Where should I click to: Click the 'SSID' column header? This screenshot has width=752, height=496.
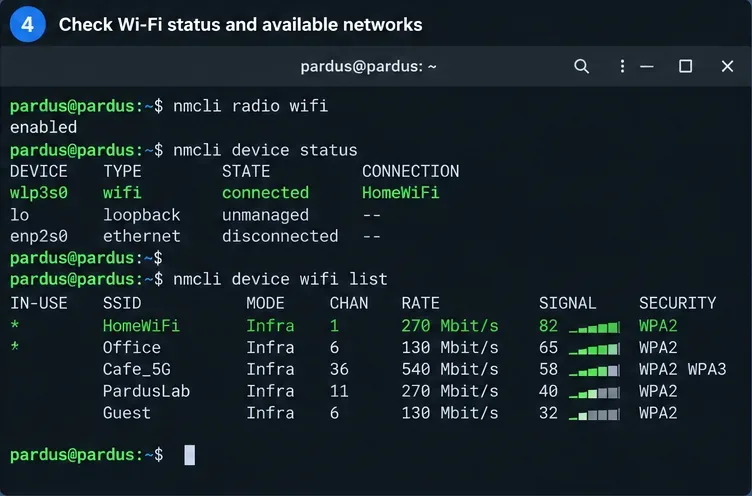(x=122, y=303)
